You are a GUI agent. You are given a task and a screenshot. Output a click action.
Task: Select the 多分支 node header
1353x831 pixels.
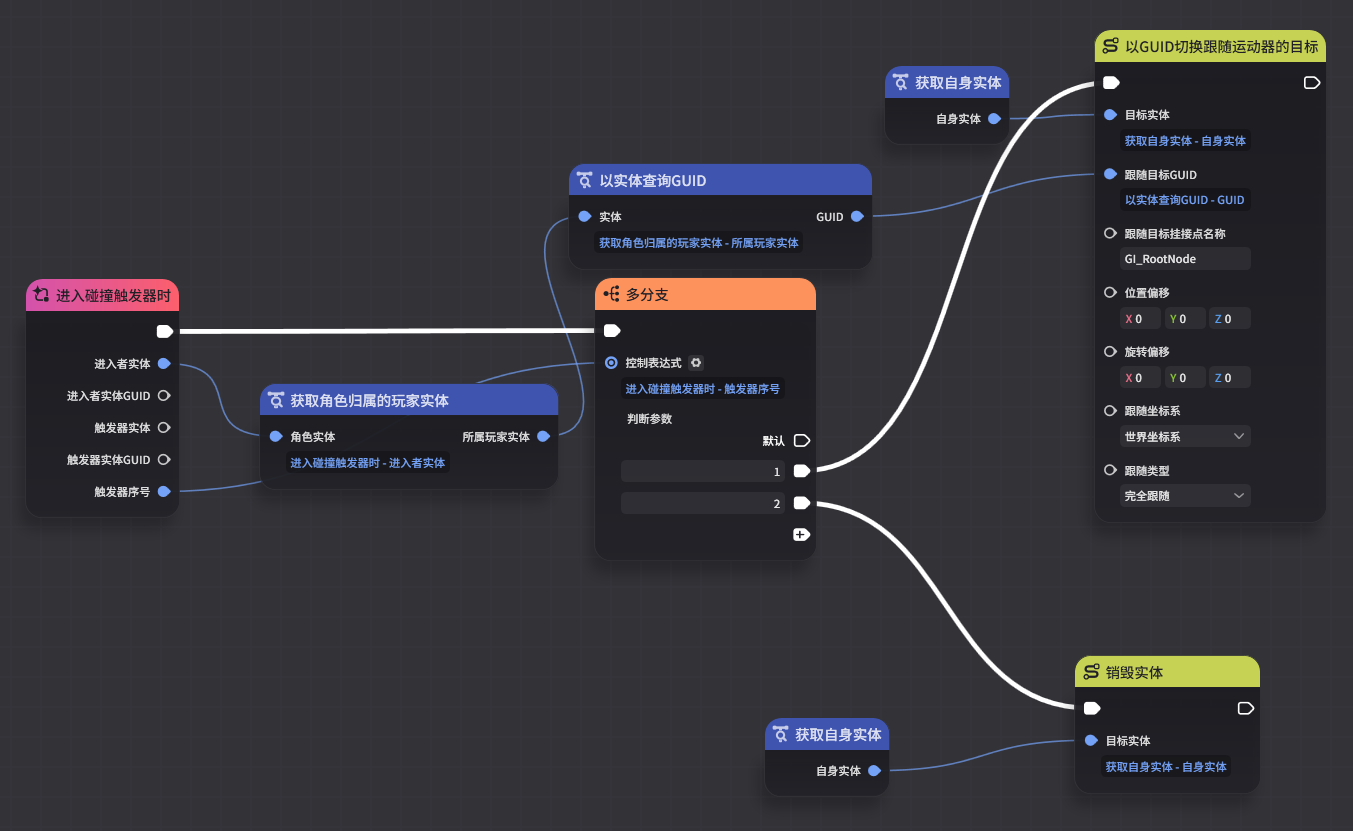(705, 294)
